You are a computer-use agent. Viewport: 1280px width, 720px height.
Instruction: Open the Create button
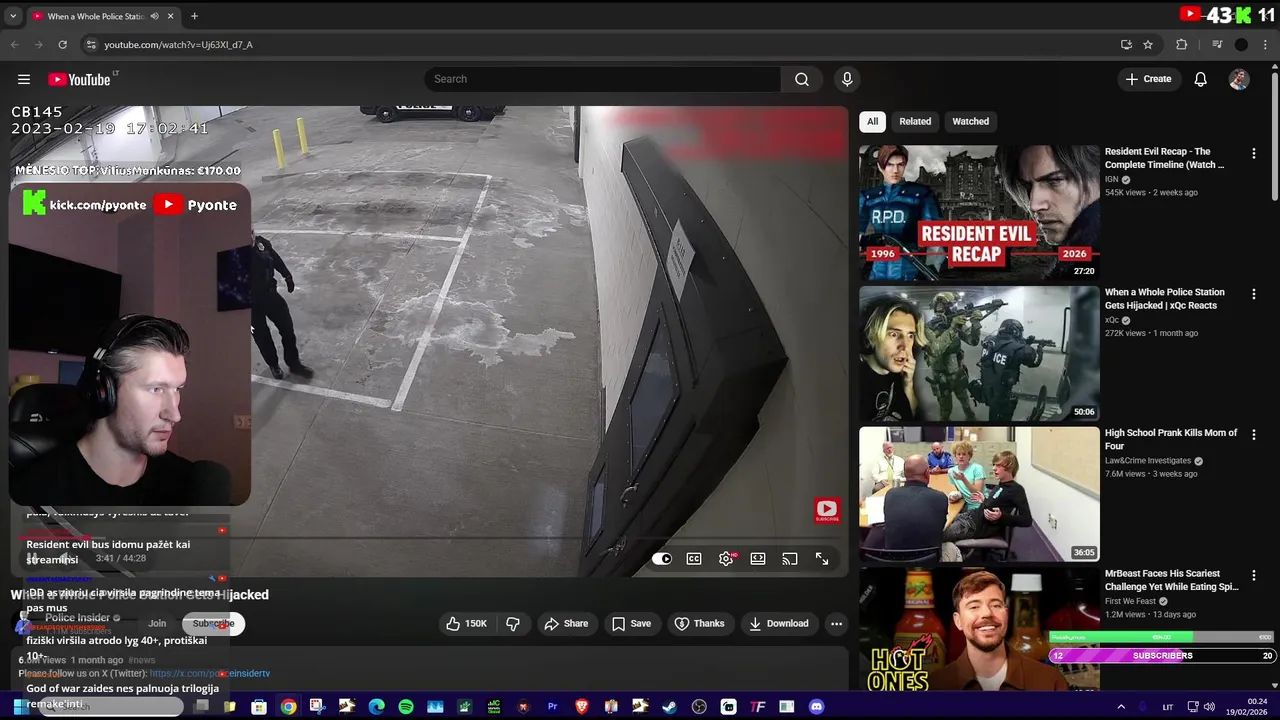click(x=1148, y=79)
